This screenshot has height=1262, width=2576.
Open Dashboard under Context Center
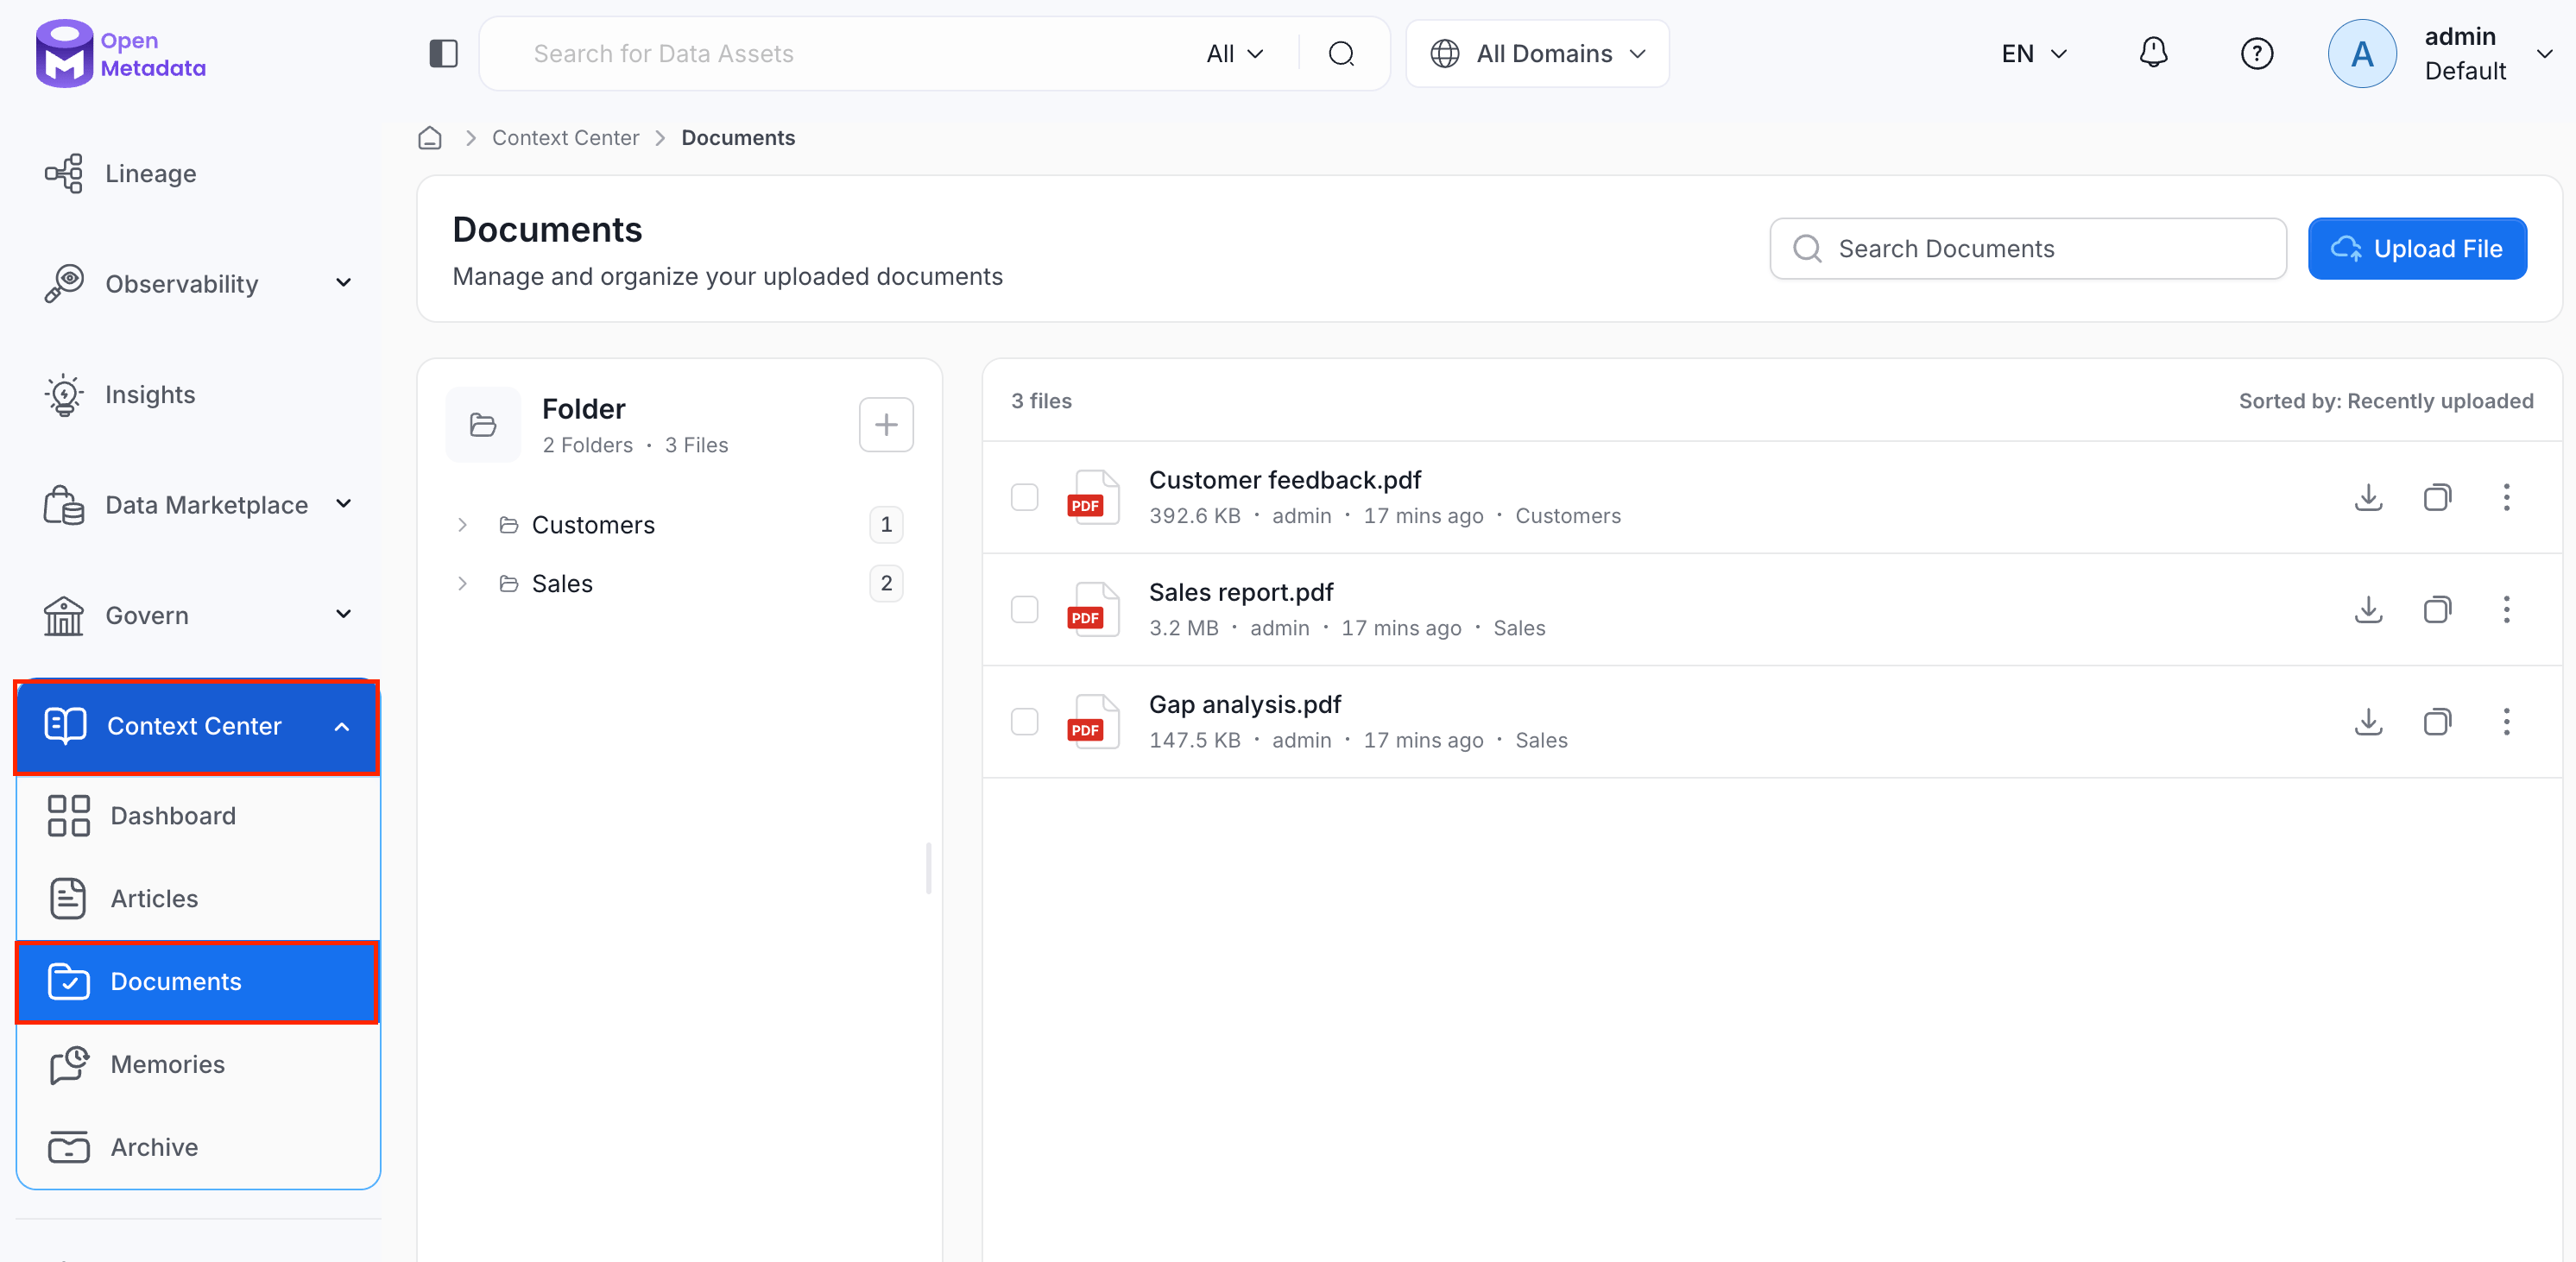click(198, 816)
